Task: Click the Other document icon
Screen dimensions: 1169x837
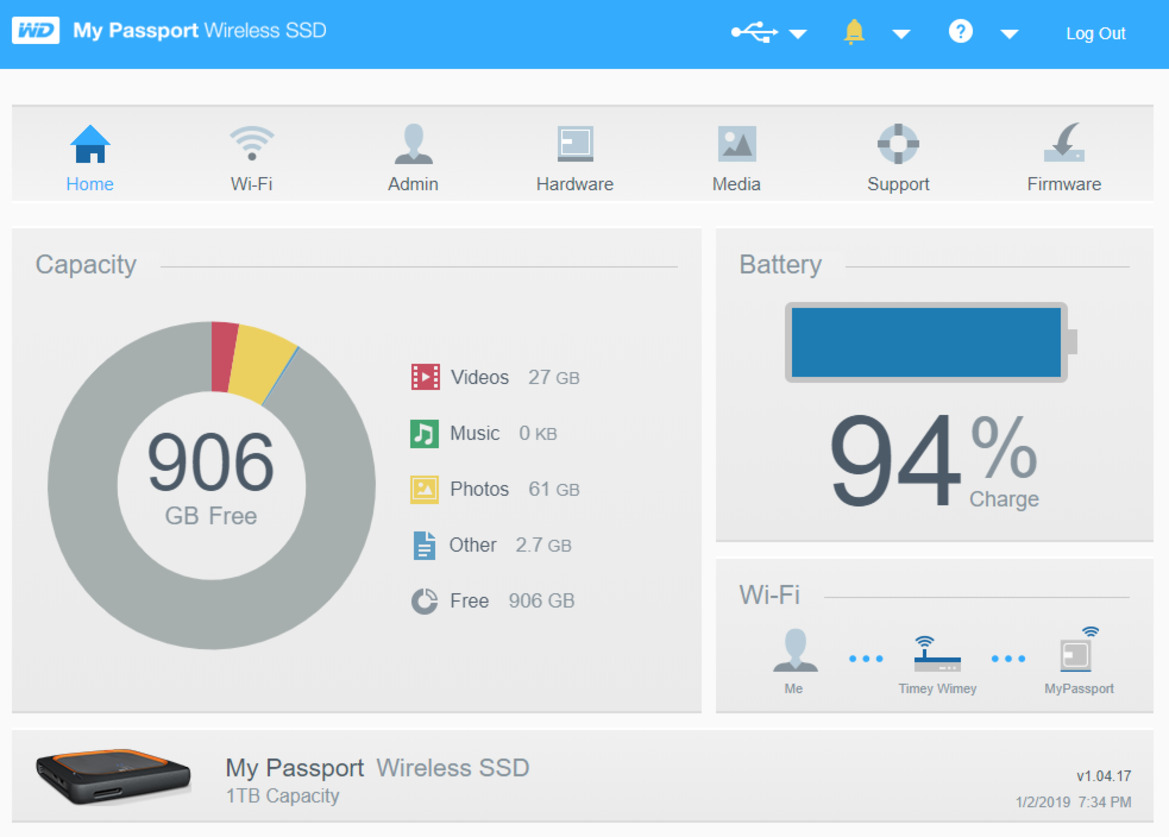Action: (424, 545)
